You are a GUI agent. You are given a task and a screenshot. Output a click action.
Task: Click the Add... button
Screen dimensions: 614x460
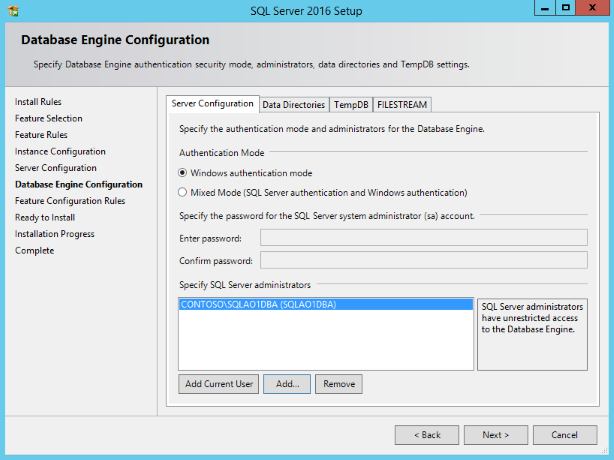point(287,384)
